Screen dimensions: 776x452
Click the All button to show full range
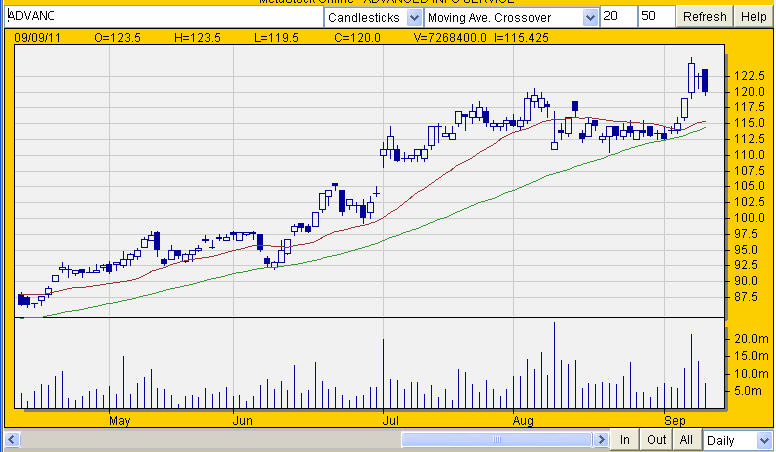(x=686, y=440)
